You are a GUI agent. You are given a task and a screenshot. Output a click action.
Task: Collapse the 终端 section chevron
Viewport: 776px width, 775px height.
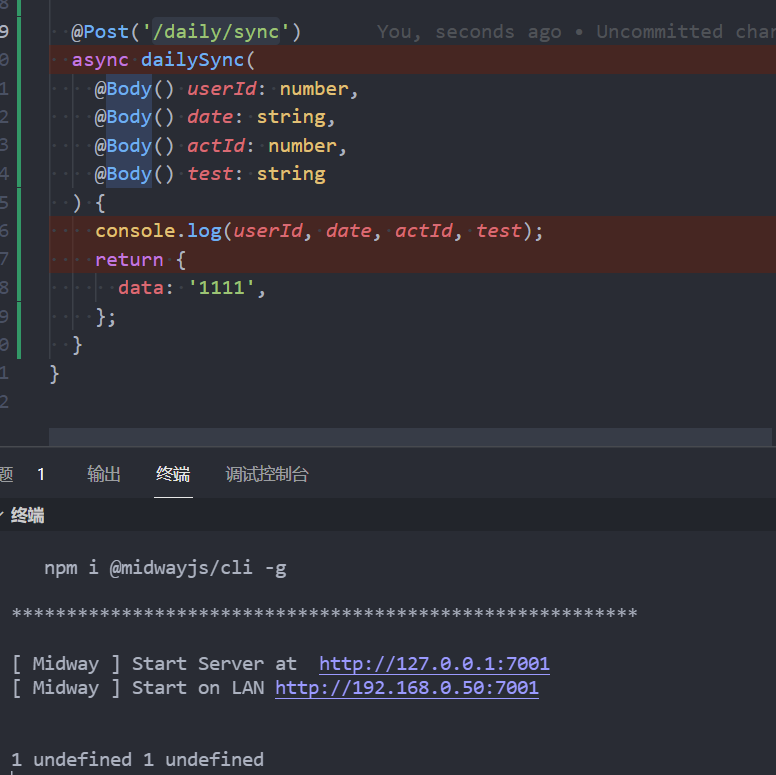(2, 515)
